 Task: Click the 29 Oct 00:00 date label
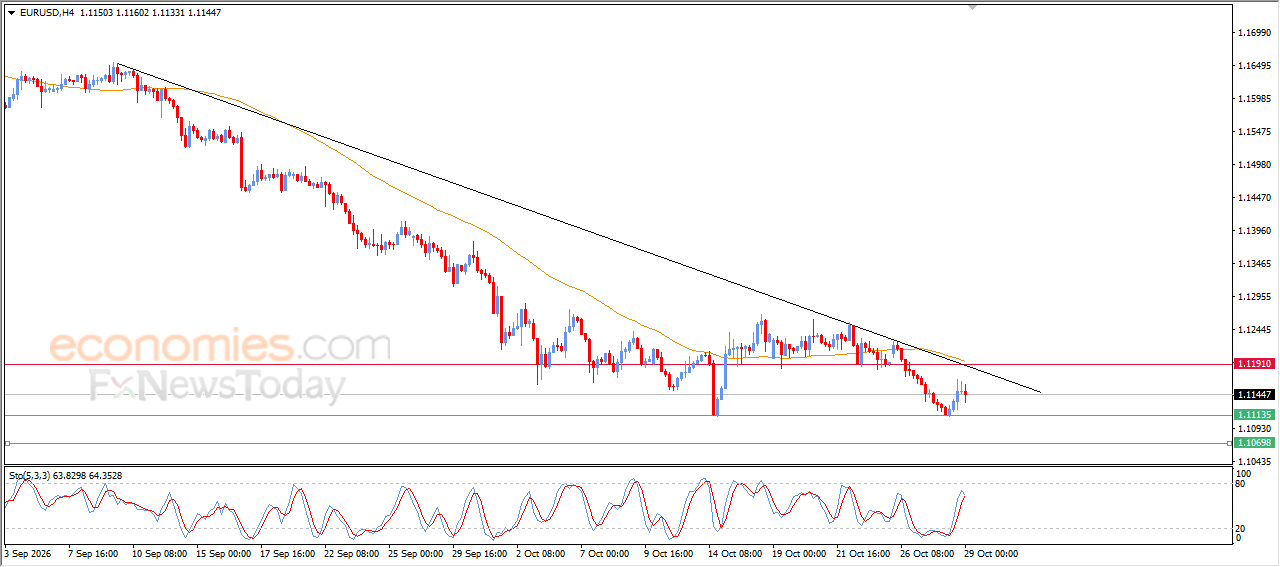pos(990,553)
